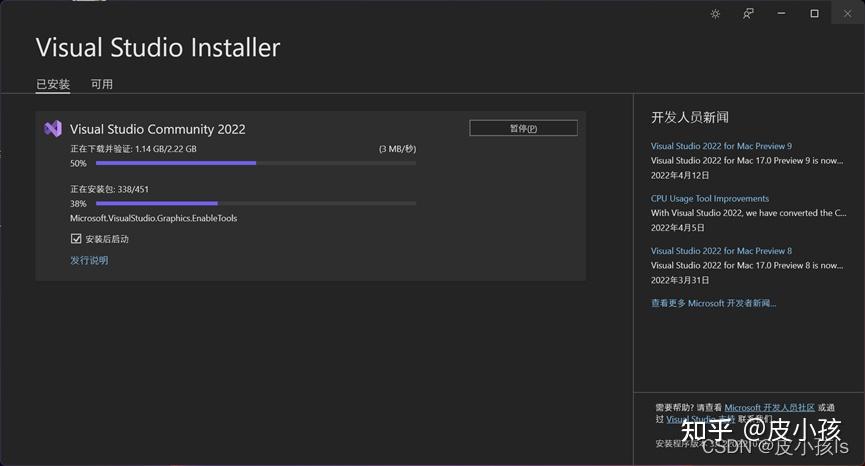Viewport: 865px width, 466px height.
Task: Click the 2022年4月5日 date text
Action: [677, 228]
